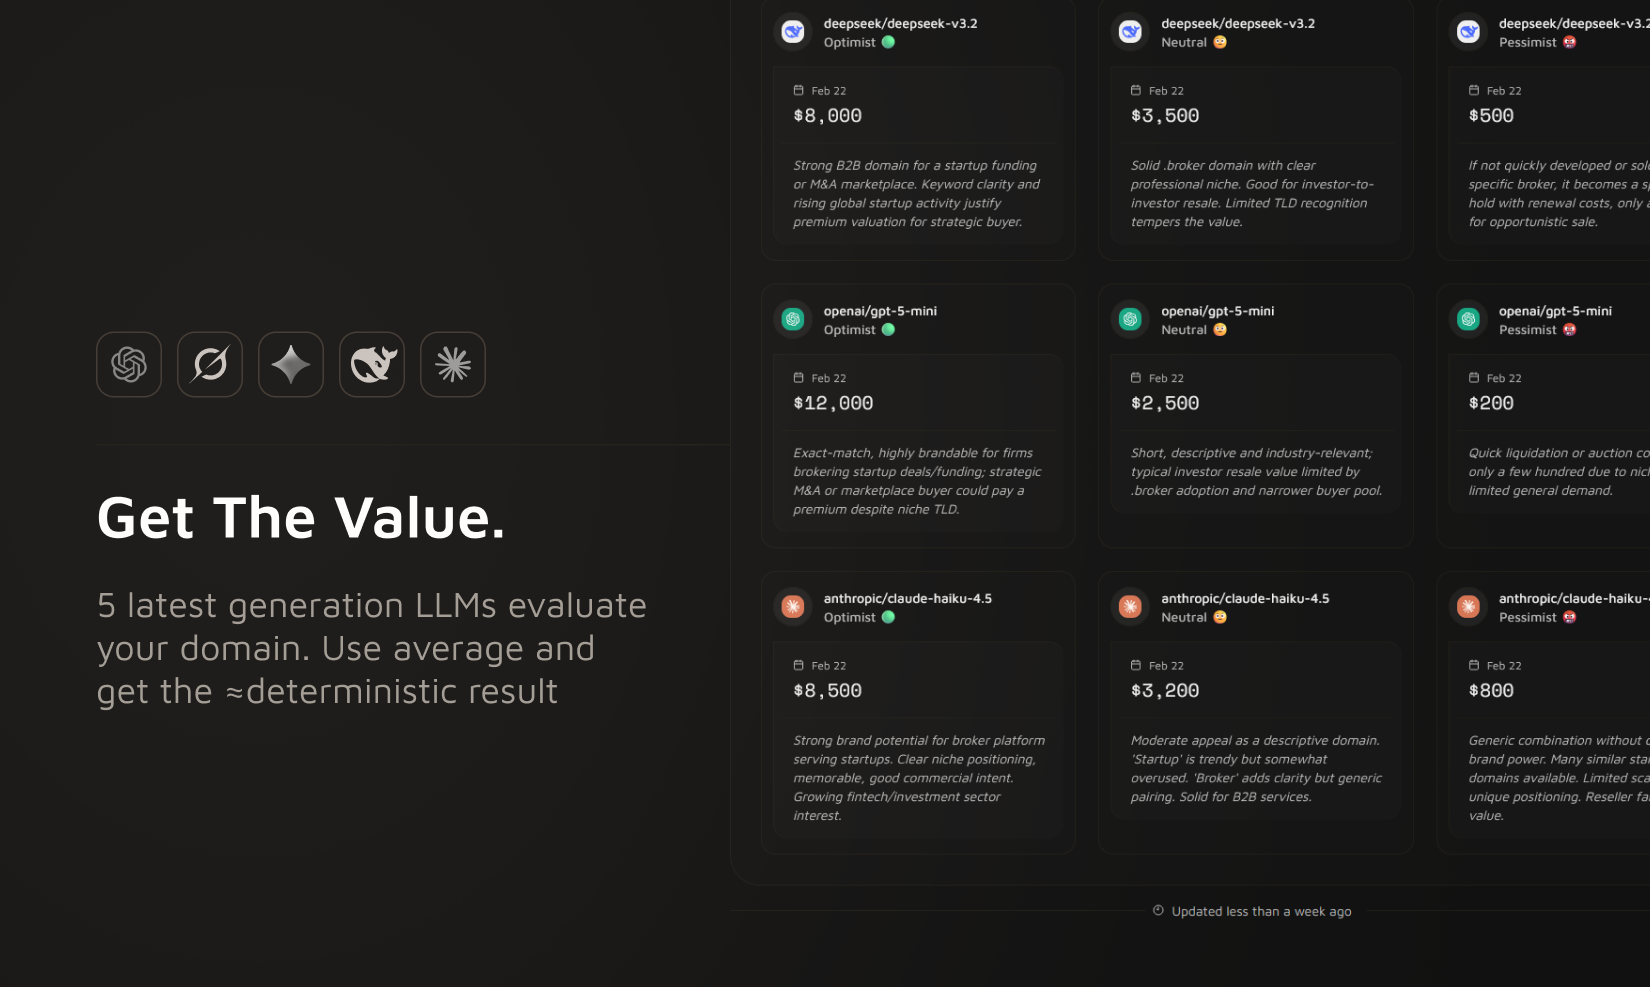
Task: Expand the deepseek-v3.2 Pessimist card details
Action: pos(1545,130)
